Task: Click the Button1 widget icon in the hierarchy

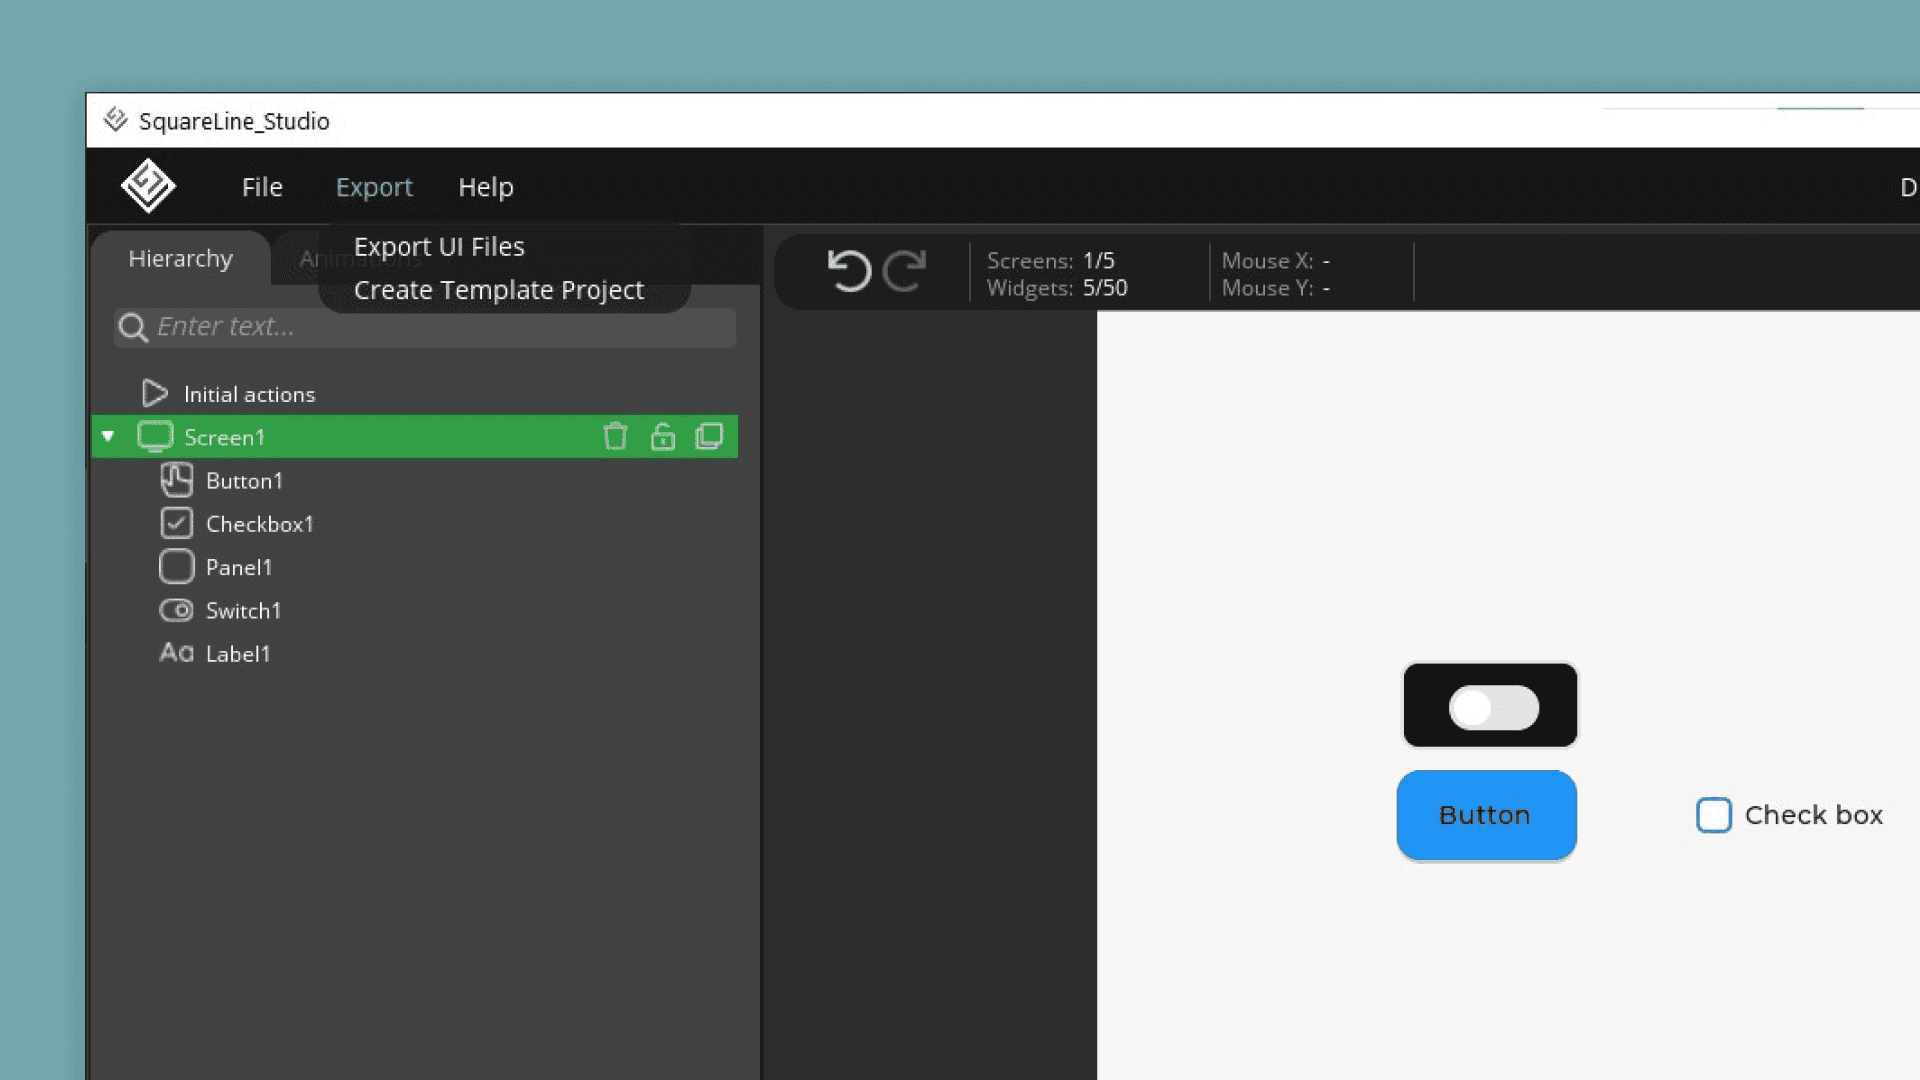Action: coord(177,481)
